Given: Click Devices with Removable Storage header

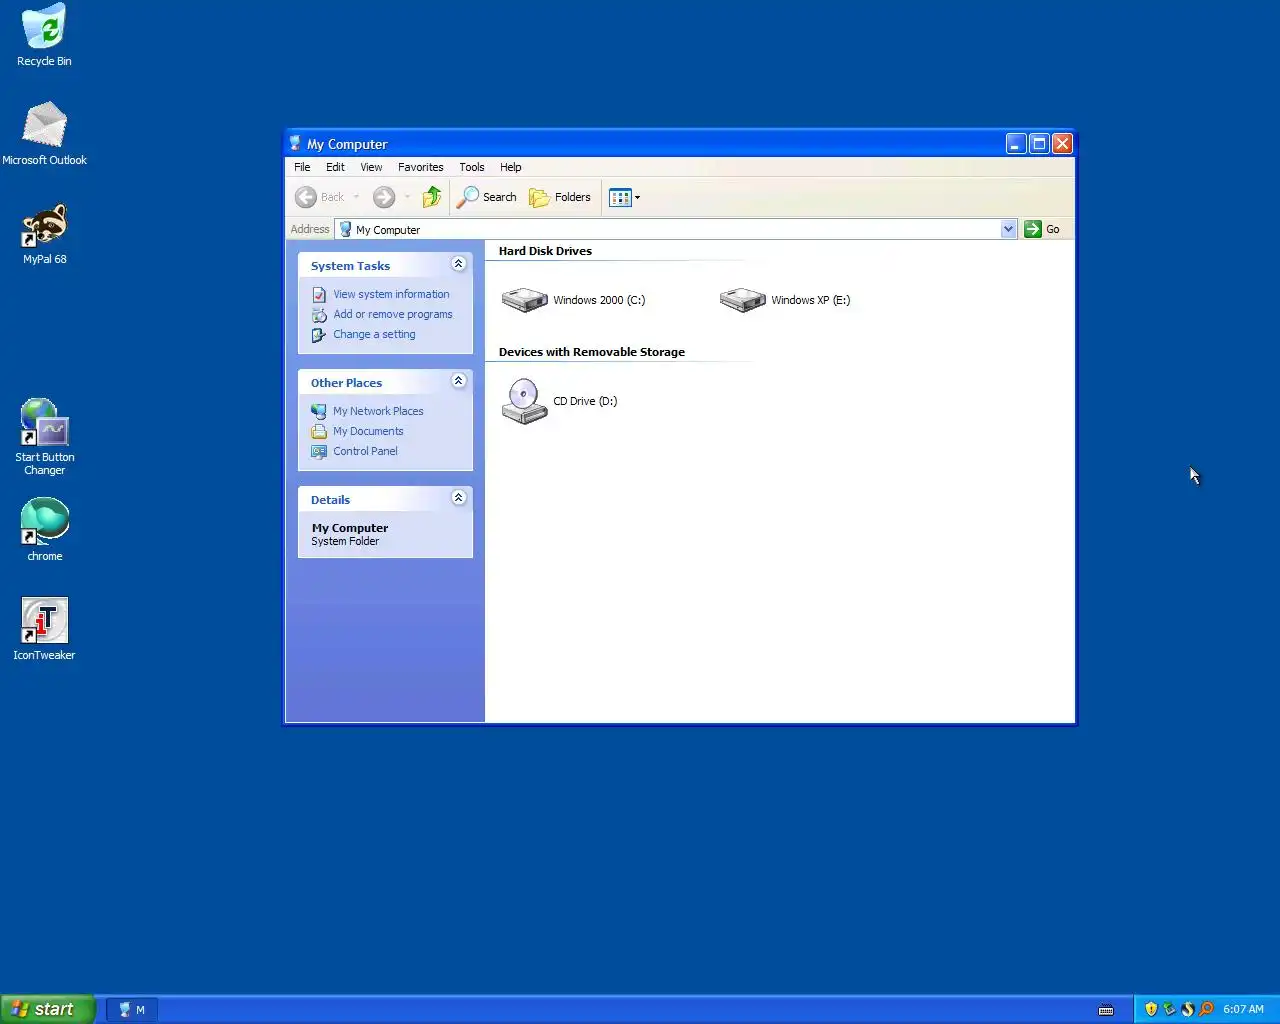Looking at the screenshot, I should [x=592, y=352].
